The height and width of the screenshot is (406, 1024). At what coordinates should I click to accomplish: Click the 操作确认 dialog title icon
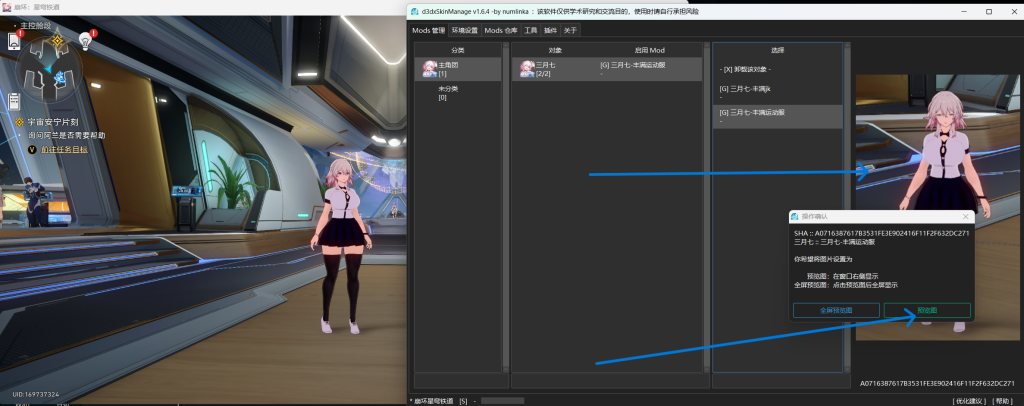(795, 216)
